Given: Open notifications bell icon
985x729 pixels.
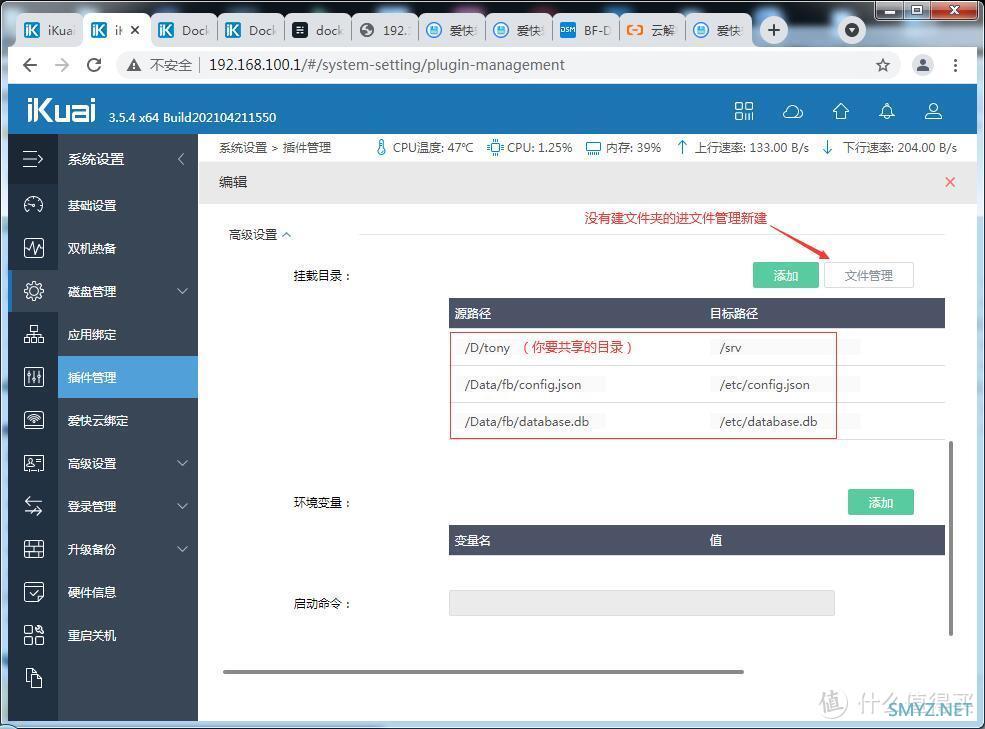Looking at the screenshot, I should pyautogui.click(x=886, y=111).
